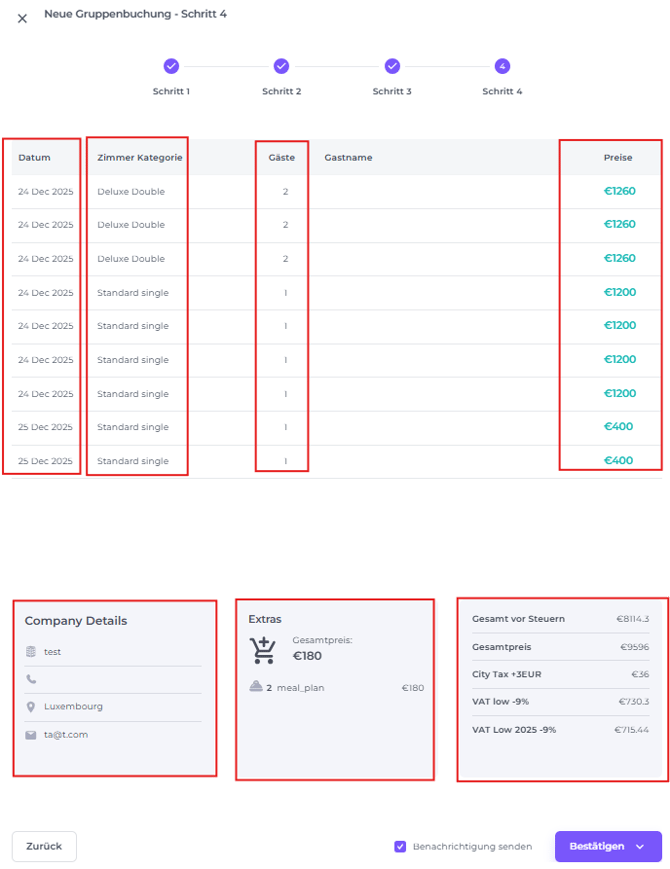
Task: Jump to the Schritt 2 step circle
Action: point(281,66)
